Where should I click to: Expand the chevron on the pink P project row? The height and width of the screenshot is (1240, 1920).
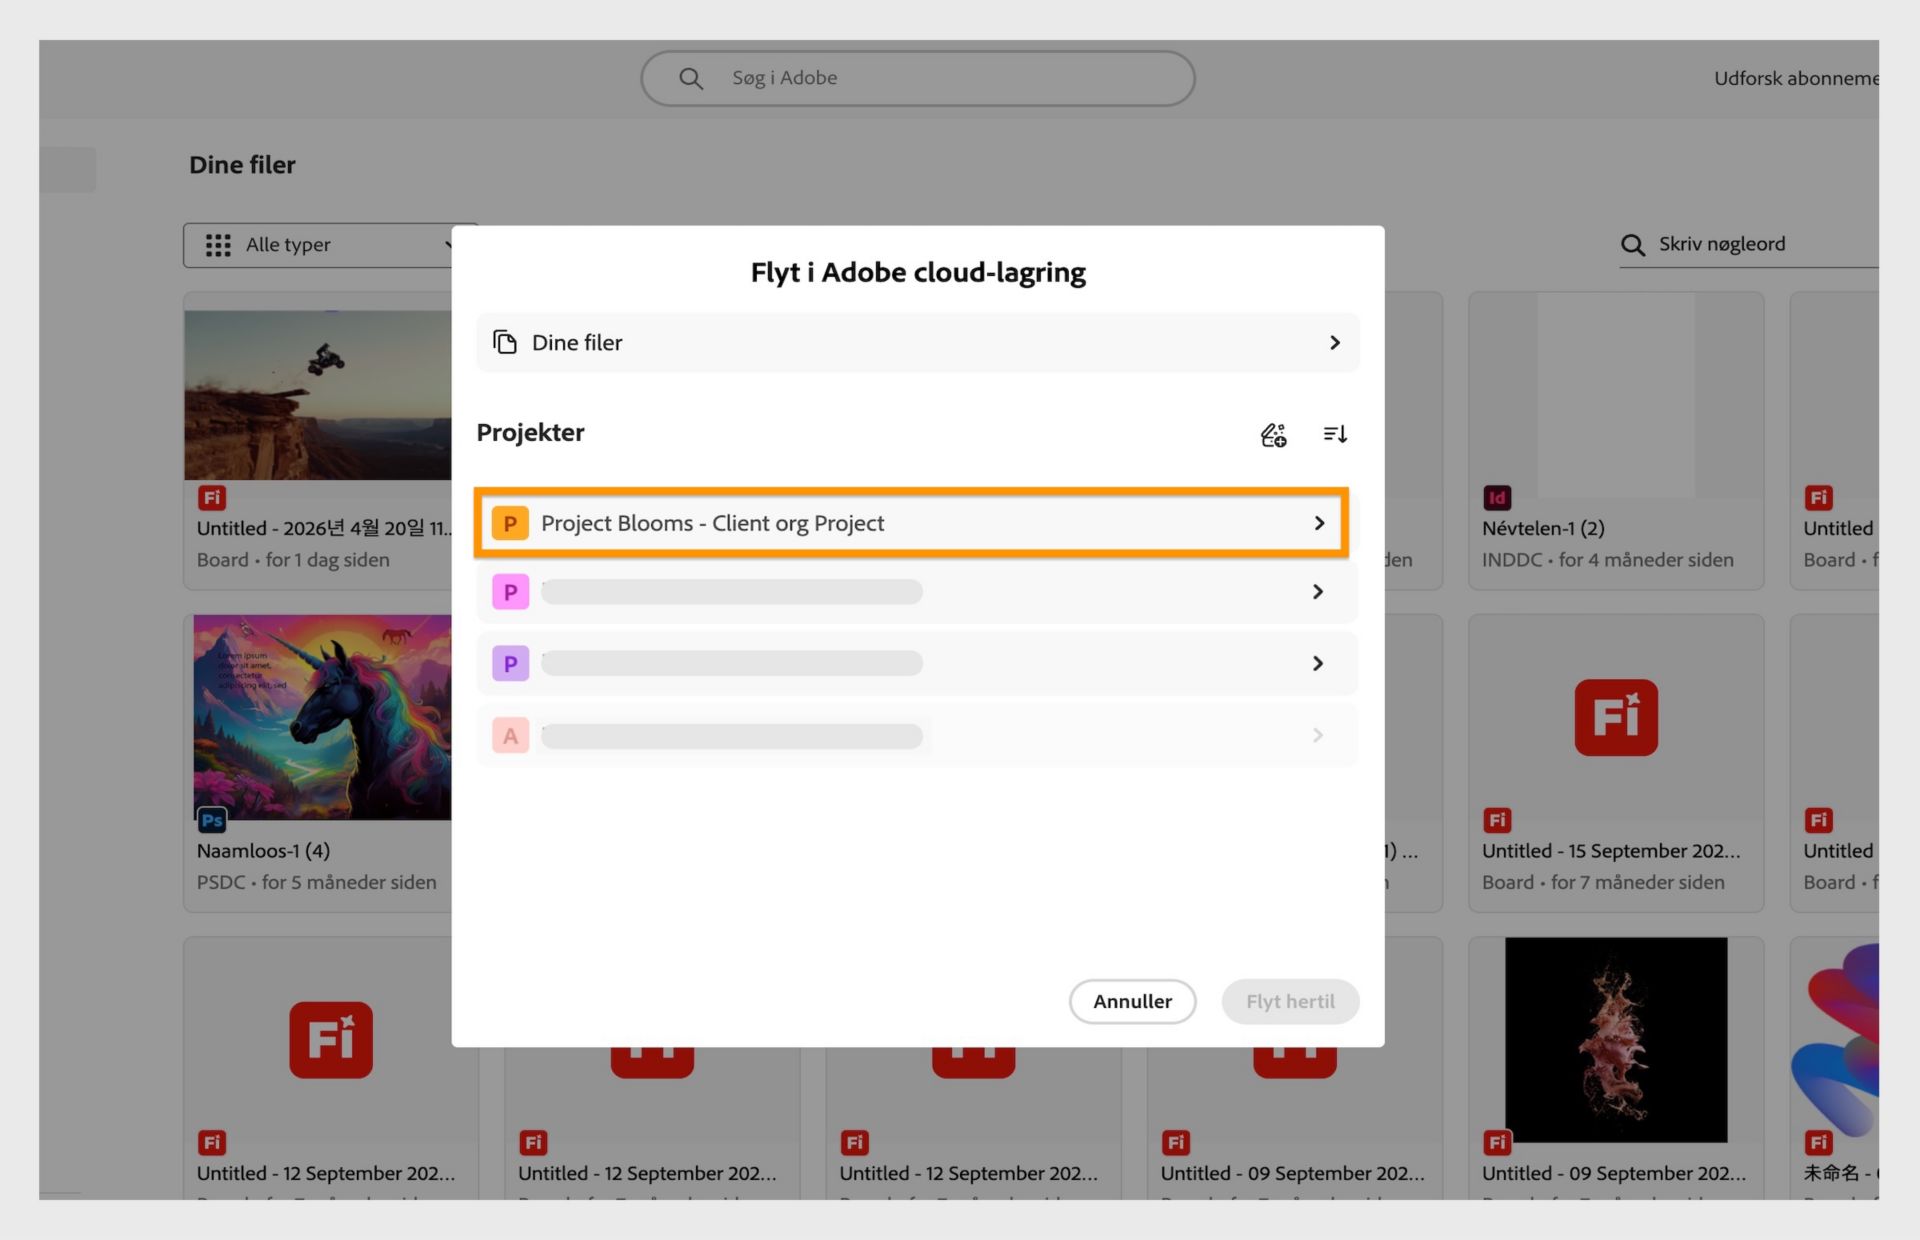pyautogui.click(x=1318, y=592)
